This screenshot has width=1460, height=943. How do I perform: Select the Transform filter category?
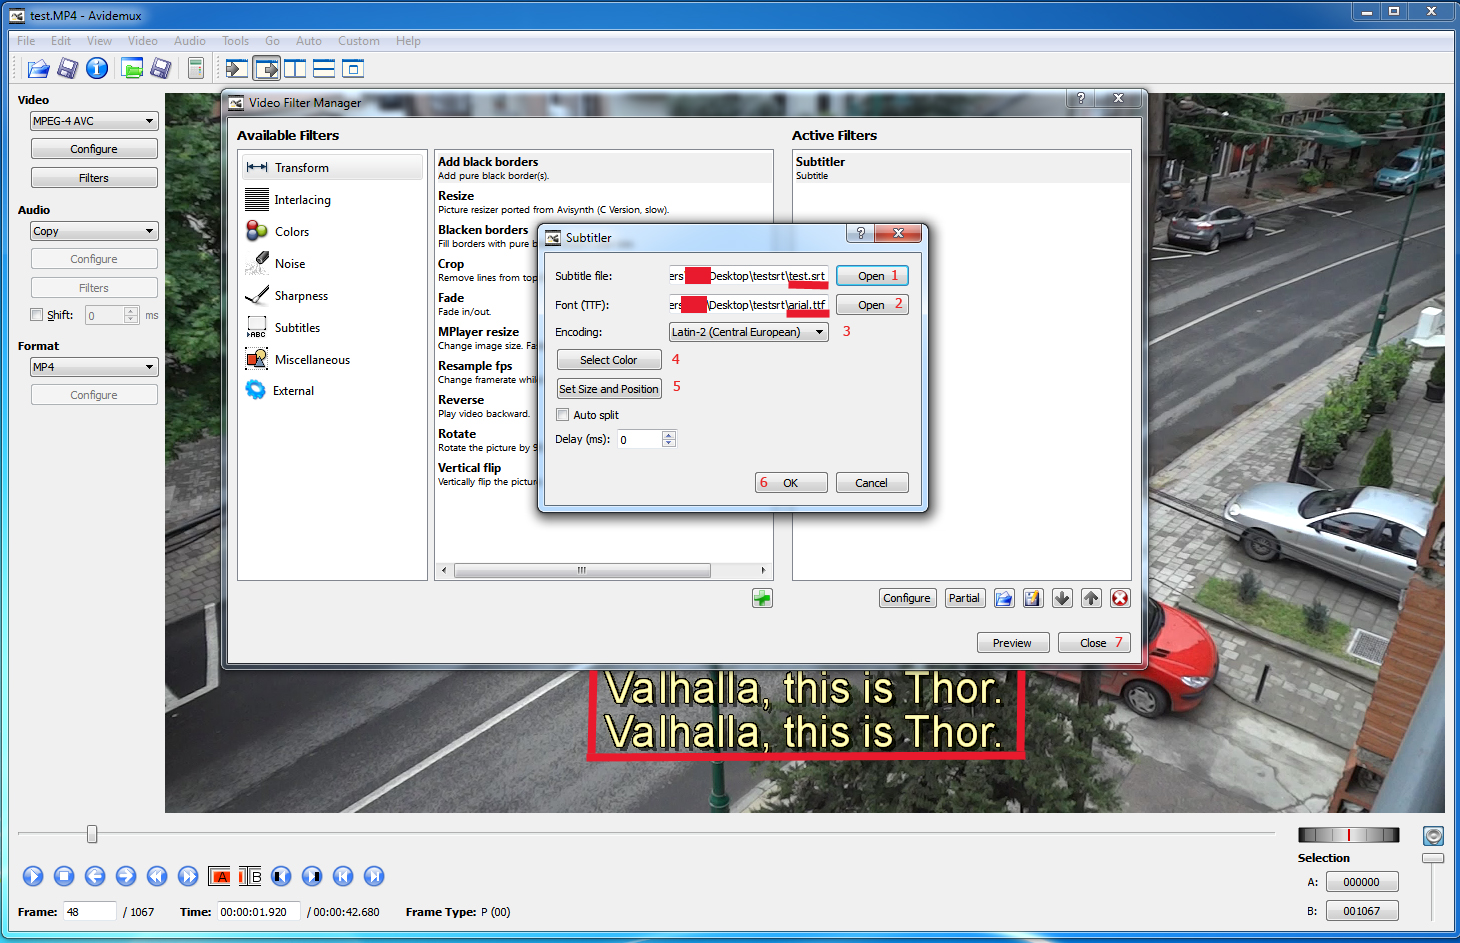click(333, 168)
